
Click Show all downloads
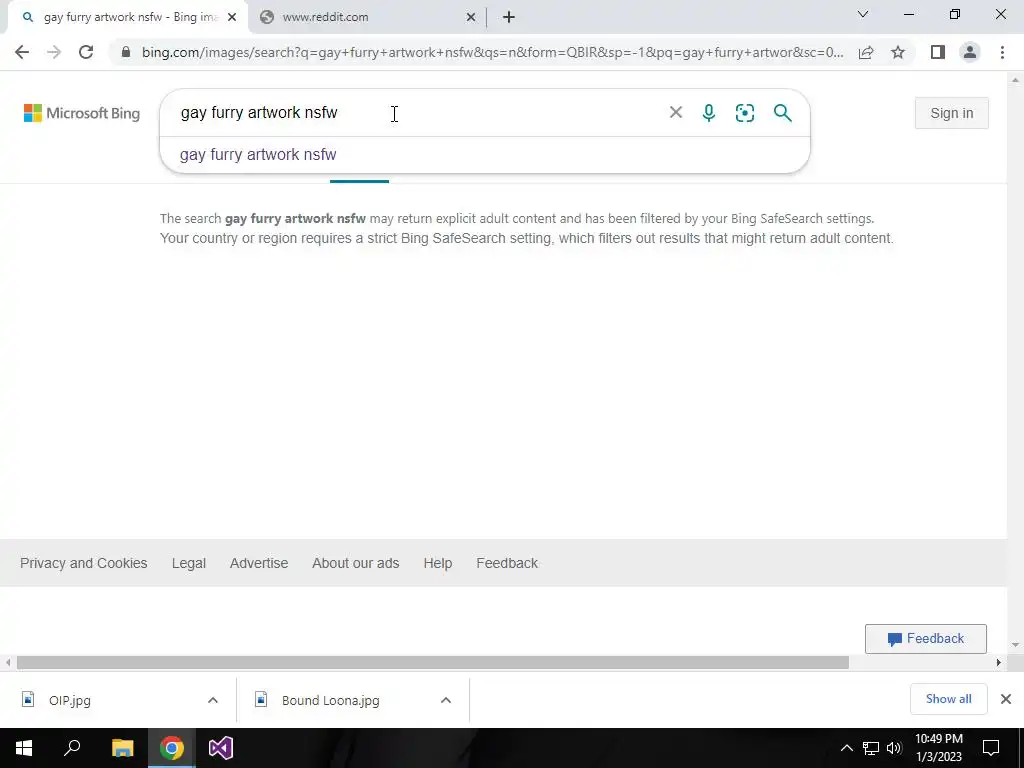[948, 699]
